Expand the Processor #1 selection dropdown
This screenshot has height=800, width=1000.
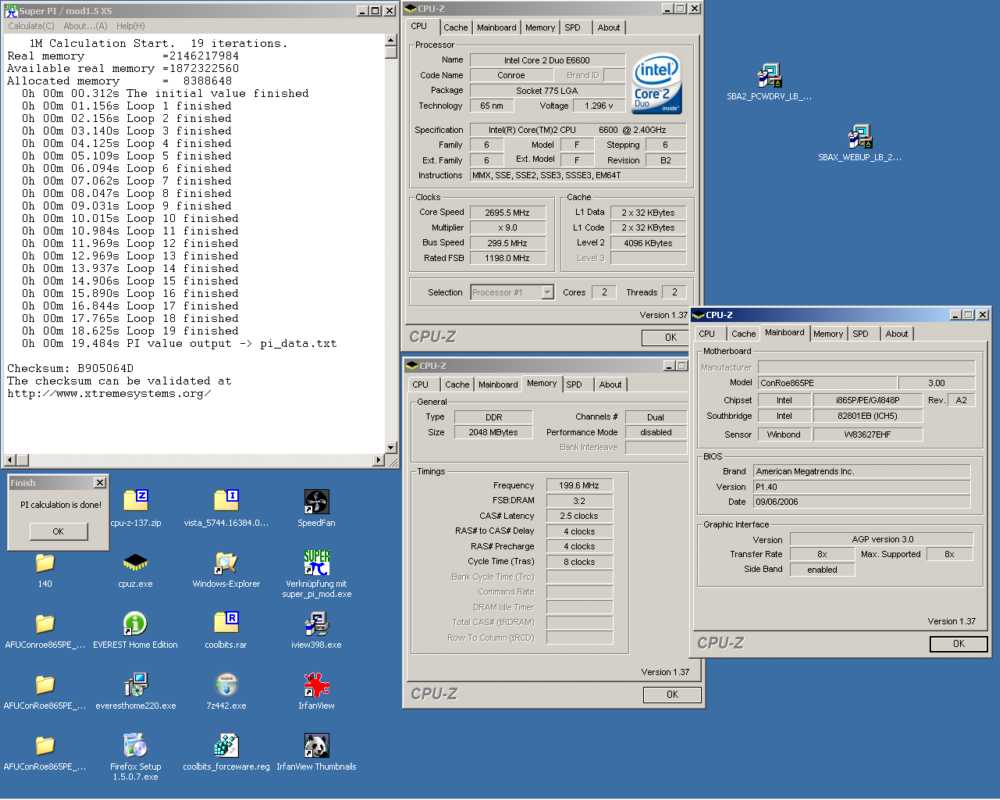(x=547, y=292)
